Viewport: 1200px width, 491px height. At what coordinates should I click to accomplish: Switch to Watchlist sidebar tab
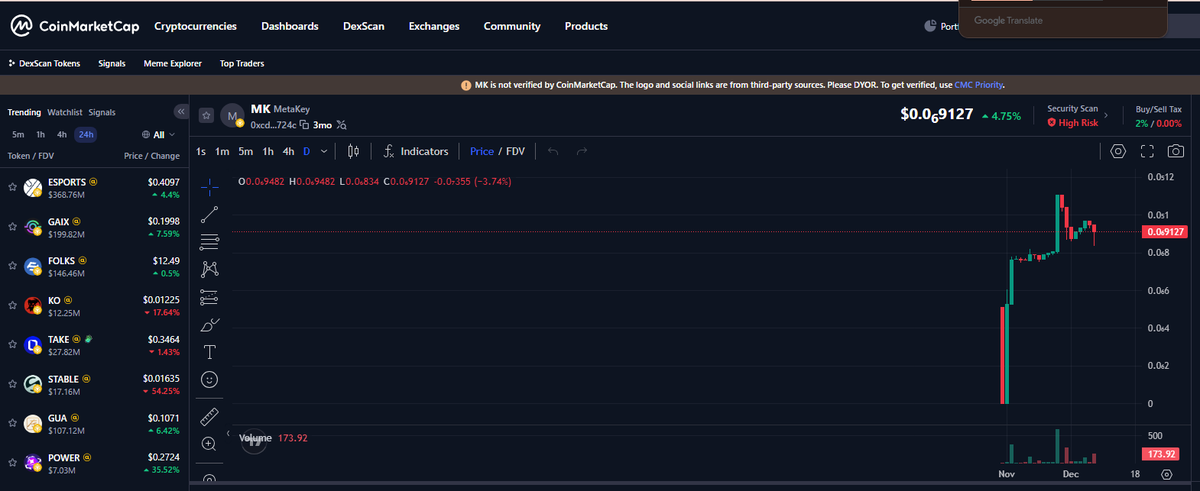pos(64,112)
